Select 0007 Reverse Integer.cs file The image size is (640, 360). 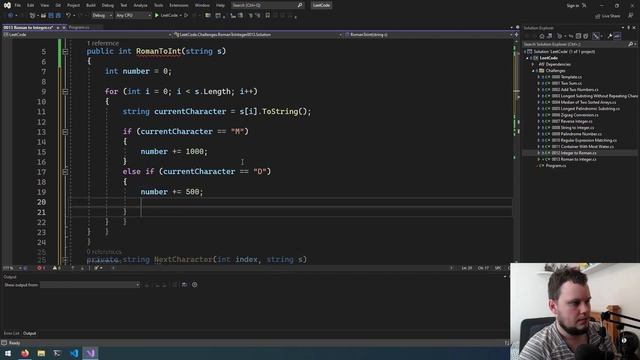click(x=572, y=121)
